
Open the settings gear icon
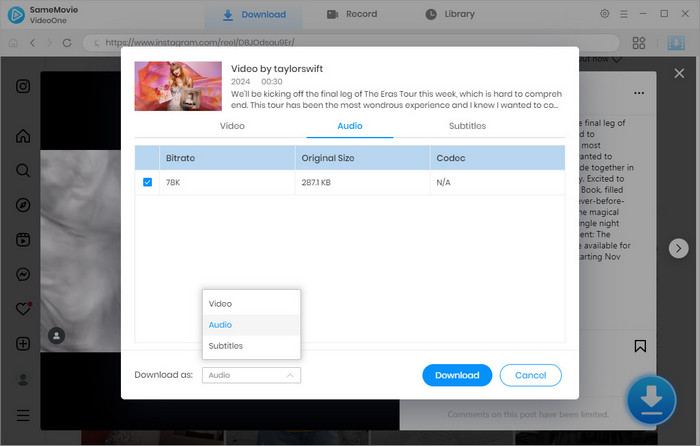point(604,14)
